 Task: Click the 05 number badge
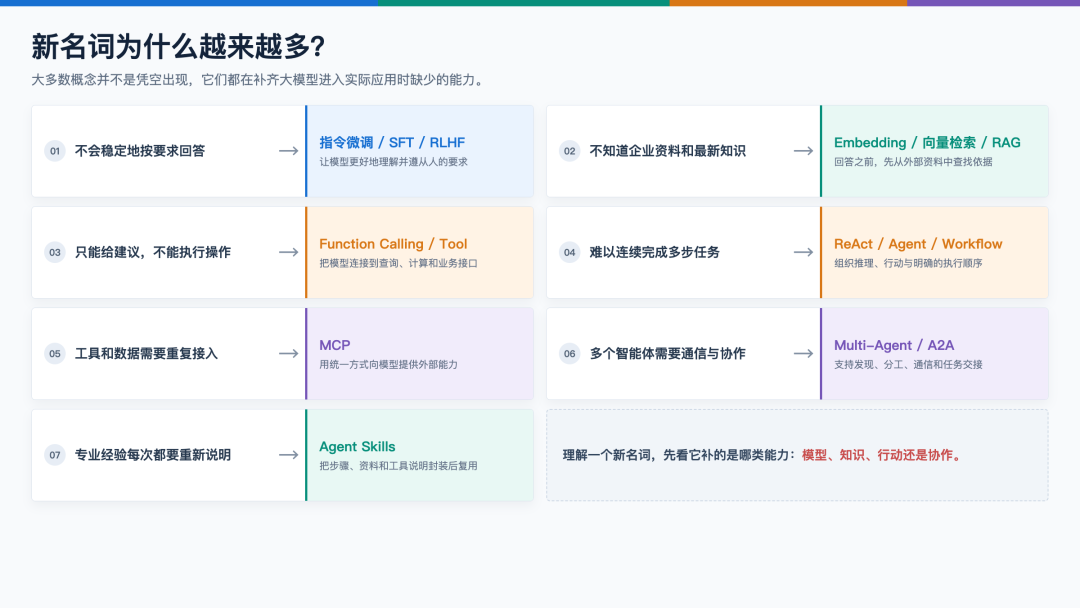click(54, 353)
